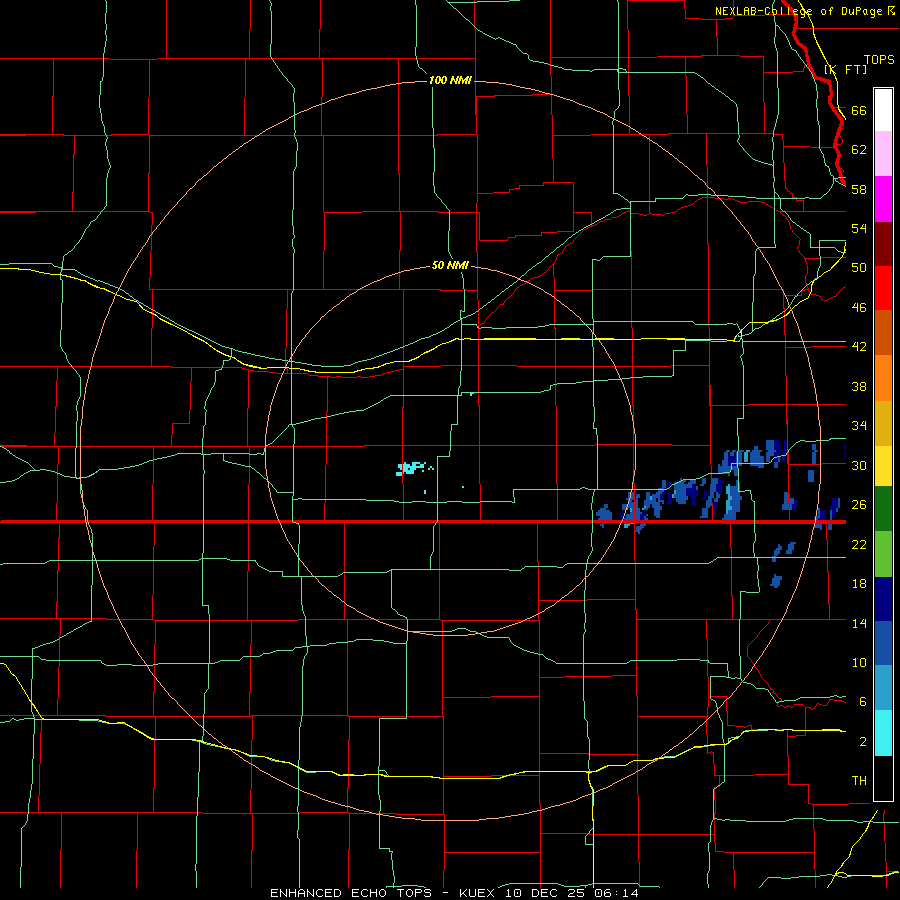Click the legend value 22
The height and width of the screenshot is (900, 900).
859,544
